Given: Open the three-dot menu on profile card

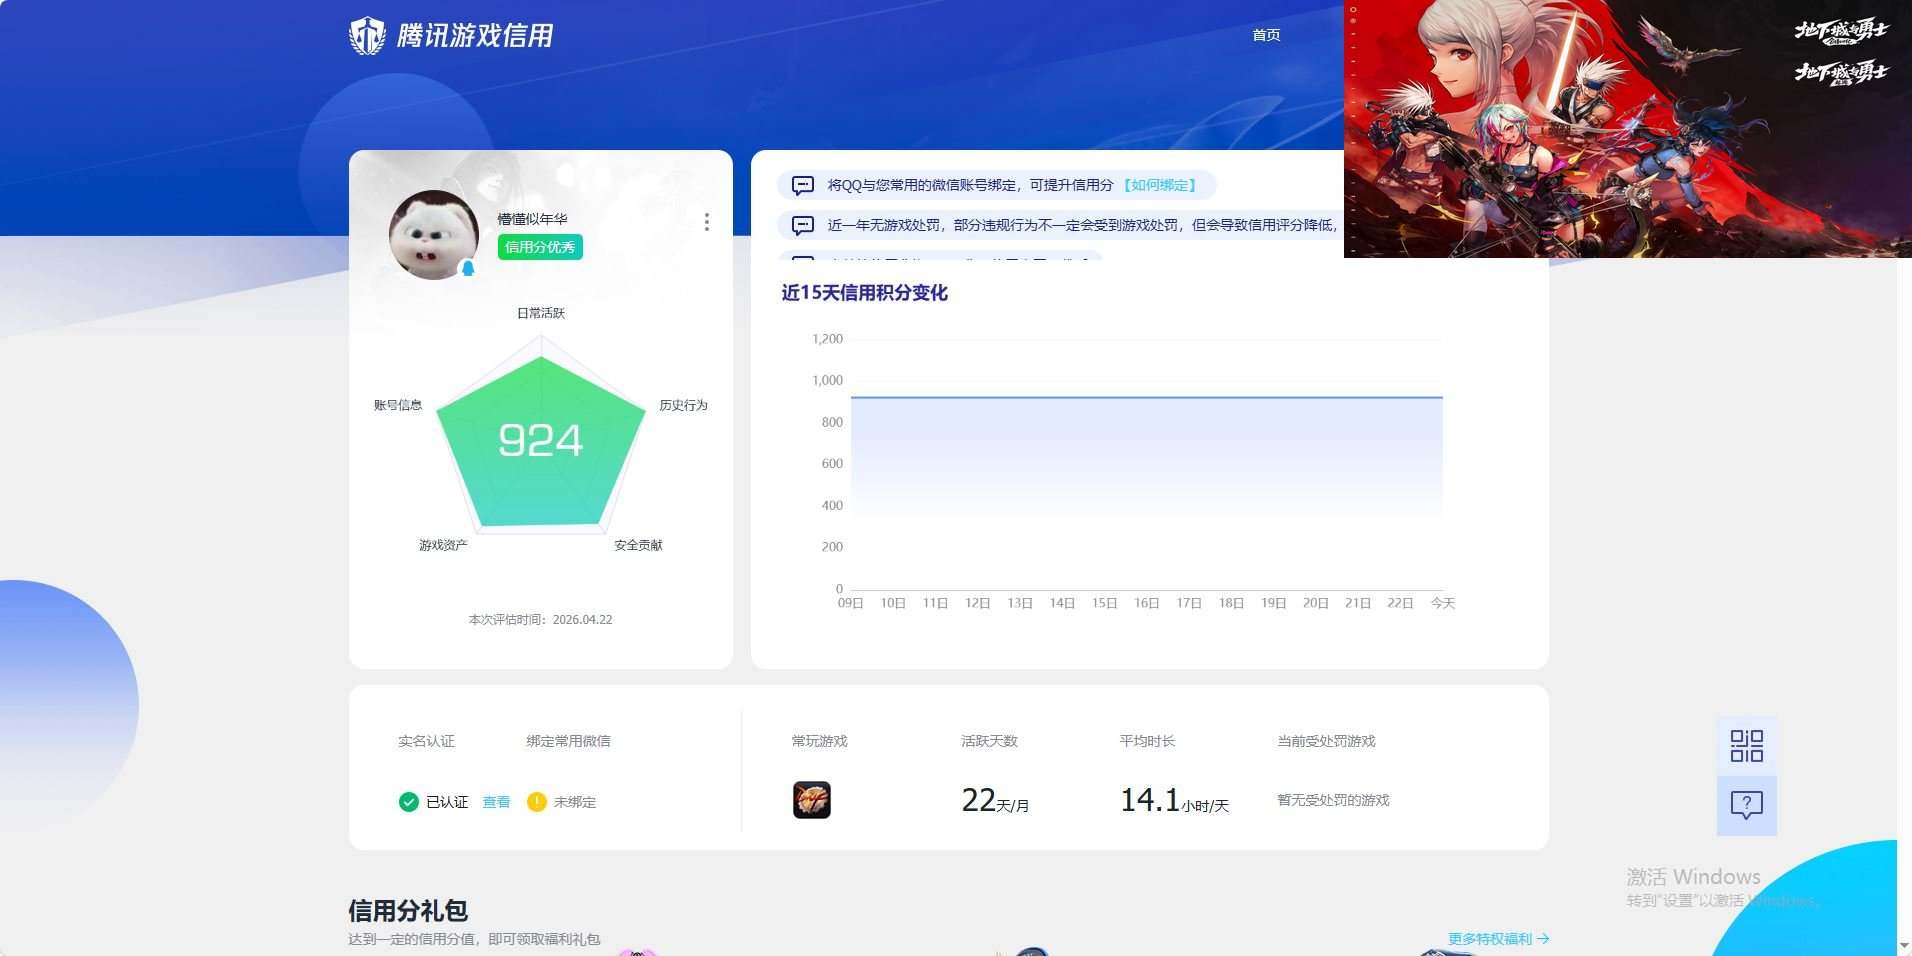Looking at the screenshot, I should point(707,222).
